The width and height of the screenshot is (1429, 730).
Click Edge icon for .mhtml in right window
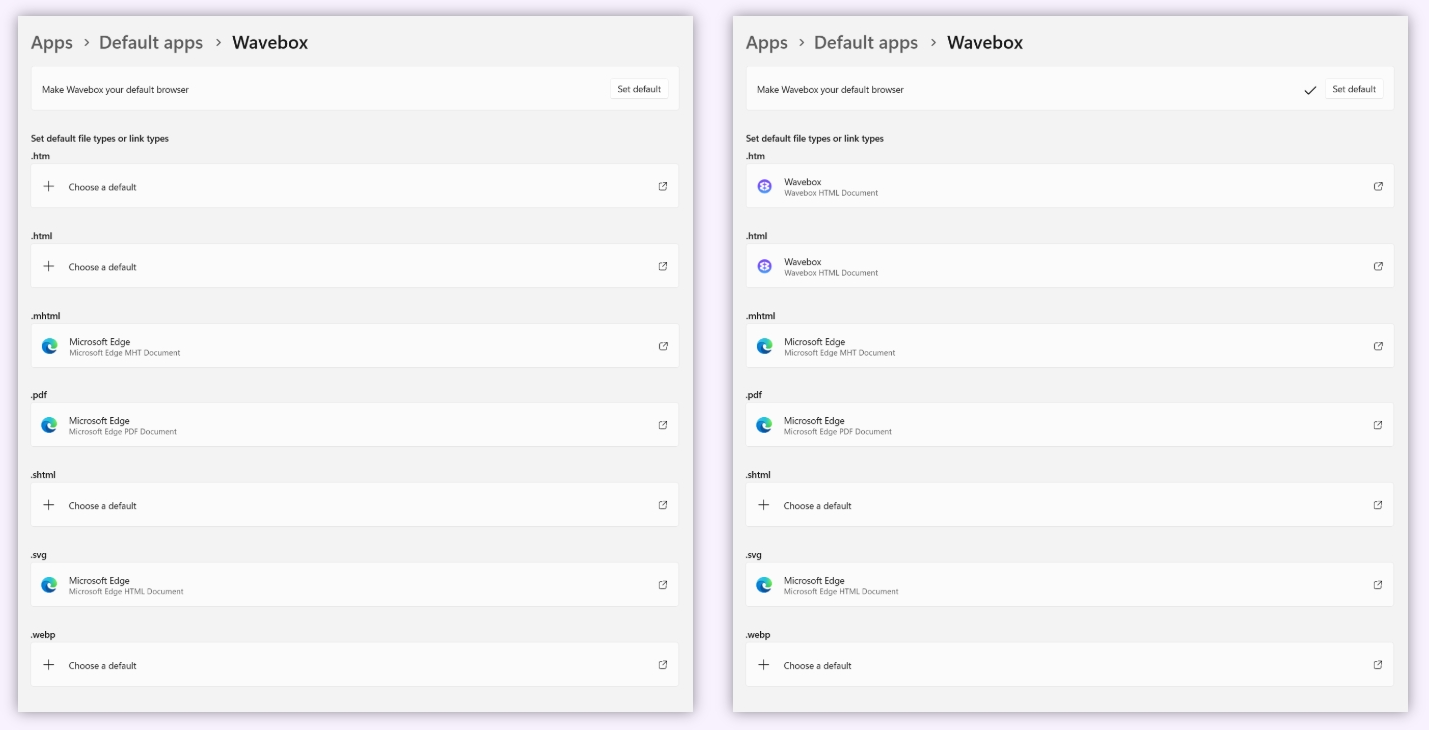tap(764, 346)
